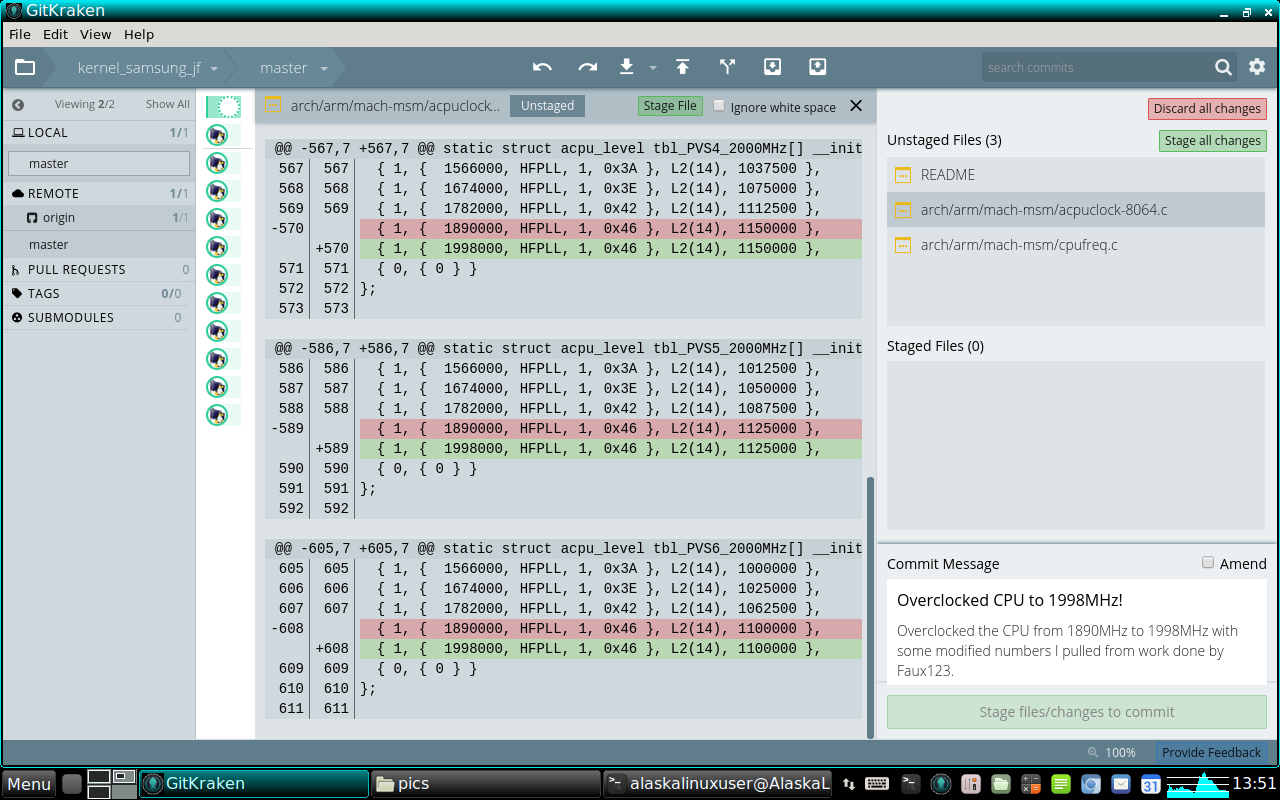Enable Ignore white space checkbox
The width and height of the screenshot is (1280, 800).
point(719,106)
